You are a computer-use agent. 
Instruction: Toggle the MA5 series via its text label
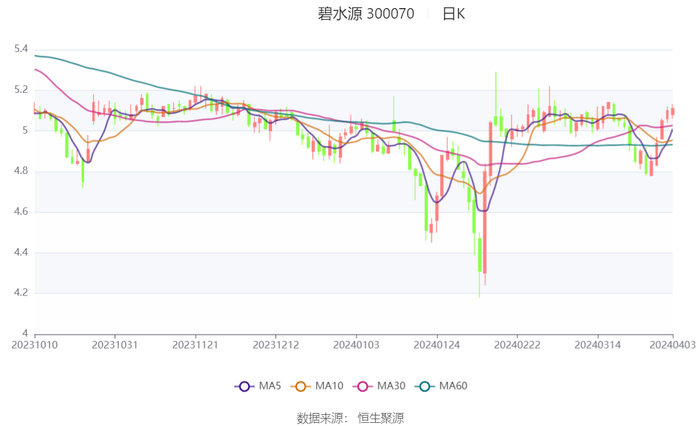(x=270, y=386)
